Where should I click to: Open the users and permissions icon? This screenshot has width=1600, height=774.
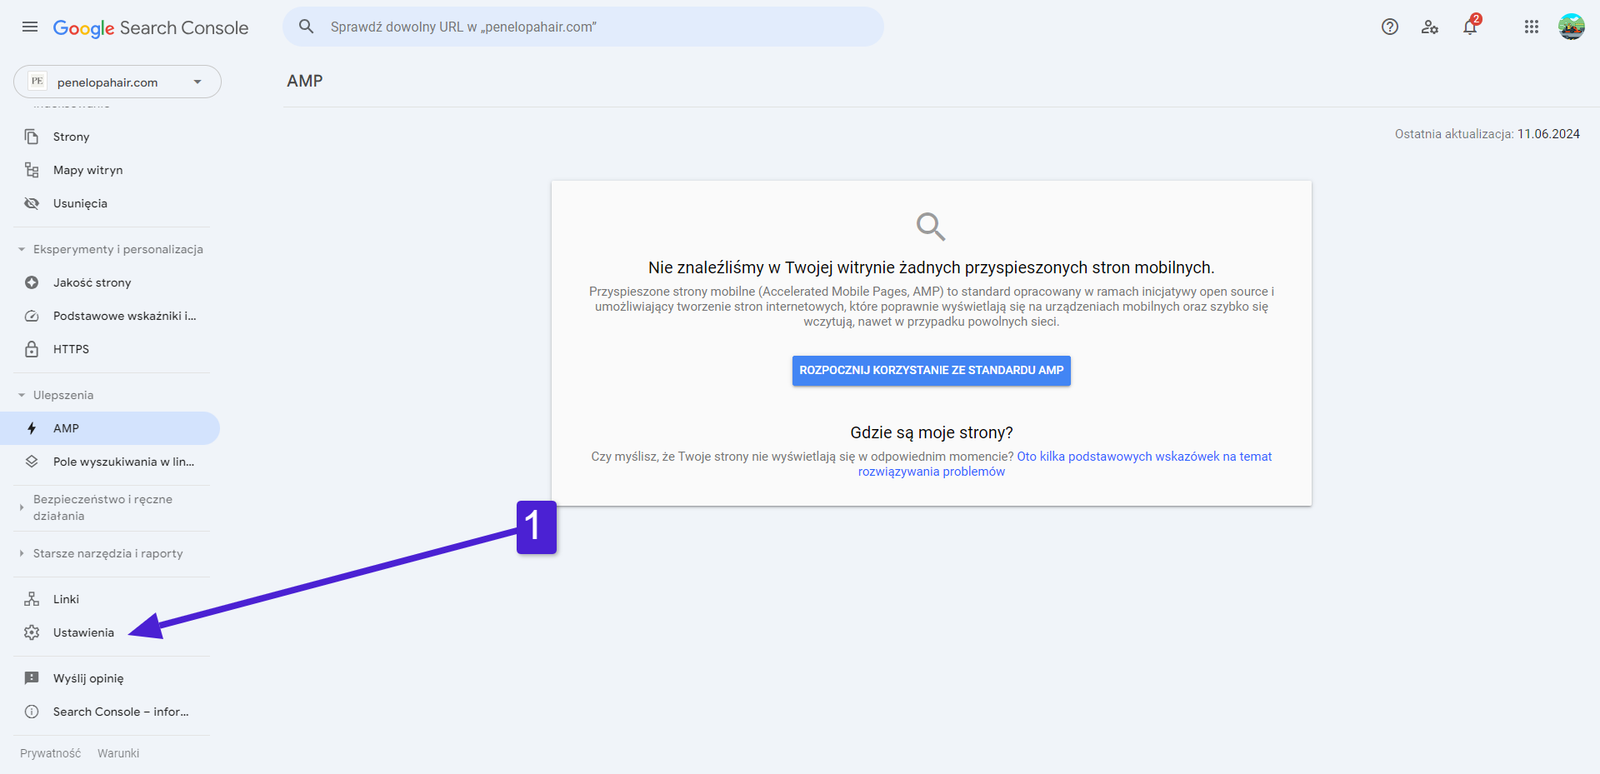pyautogui.click(x=1429, y=27)
